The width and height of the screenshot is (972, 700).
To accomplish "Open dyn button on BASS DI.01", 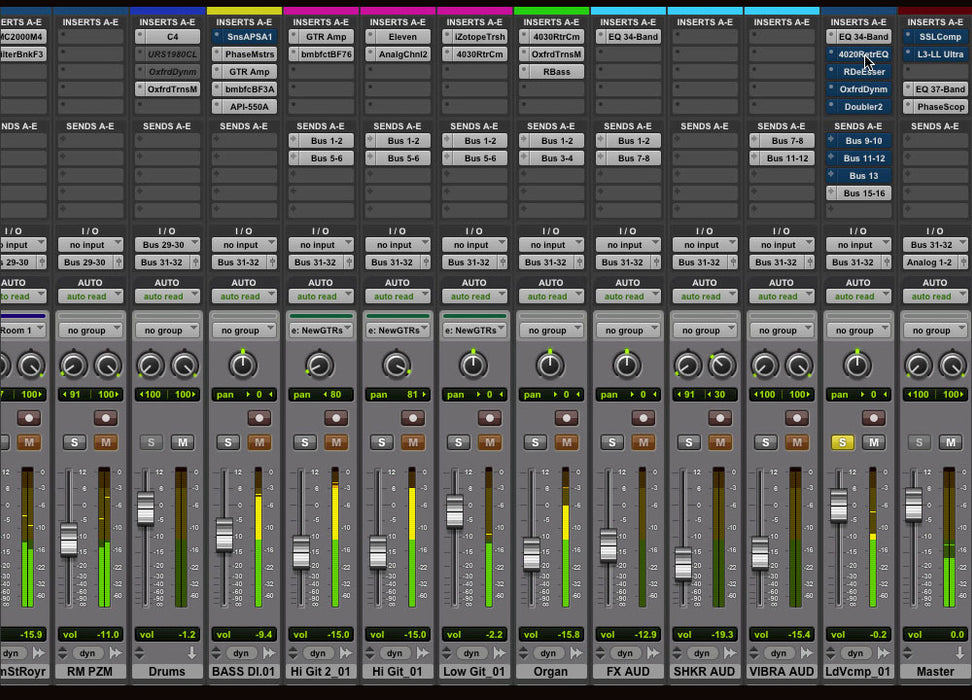I will pos(241,653).
